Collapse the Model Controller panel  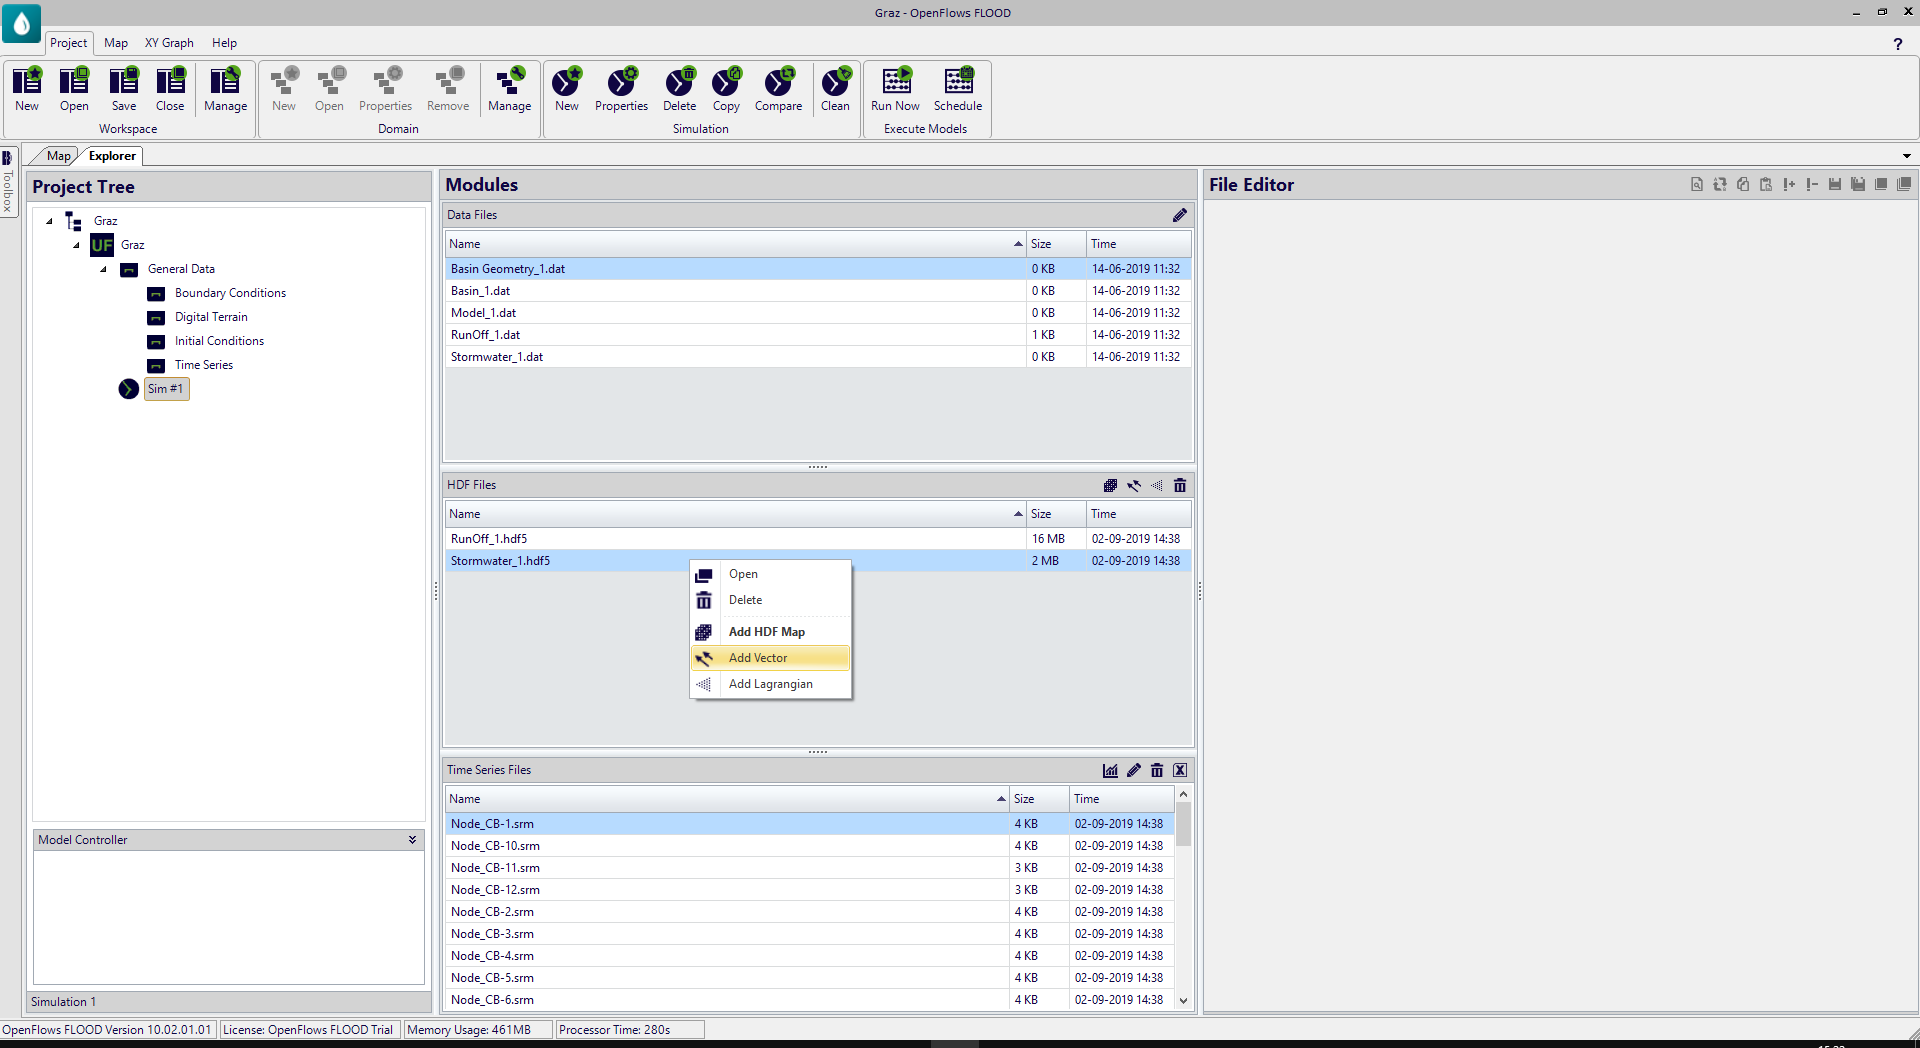click(412, 840)
